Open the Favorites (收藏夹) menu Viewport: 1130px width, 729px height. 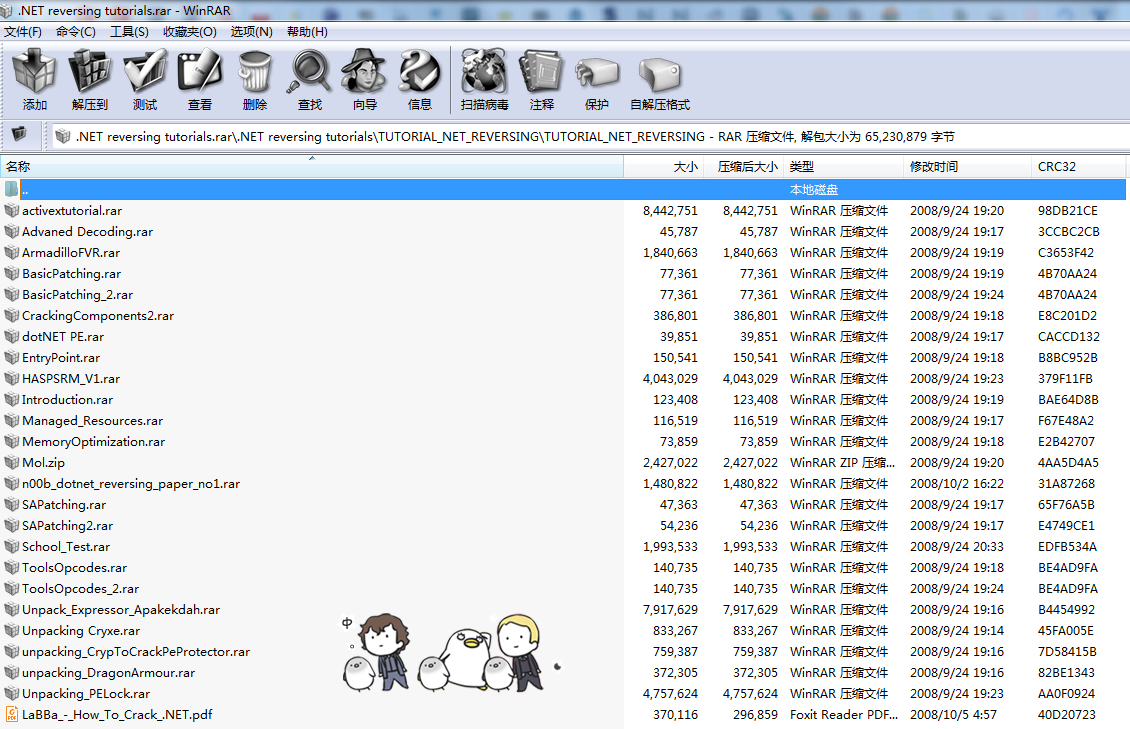tap(190, 32)
